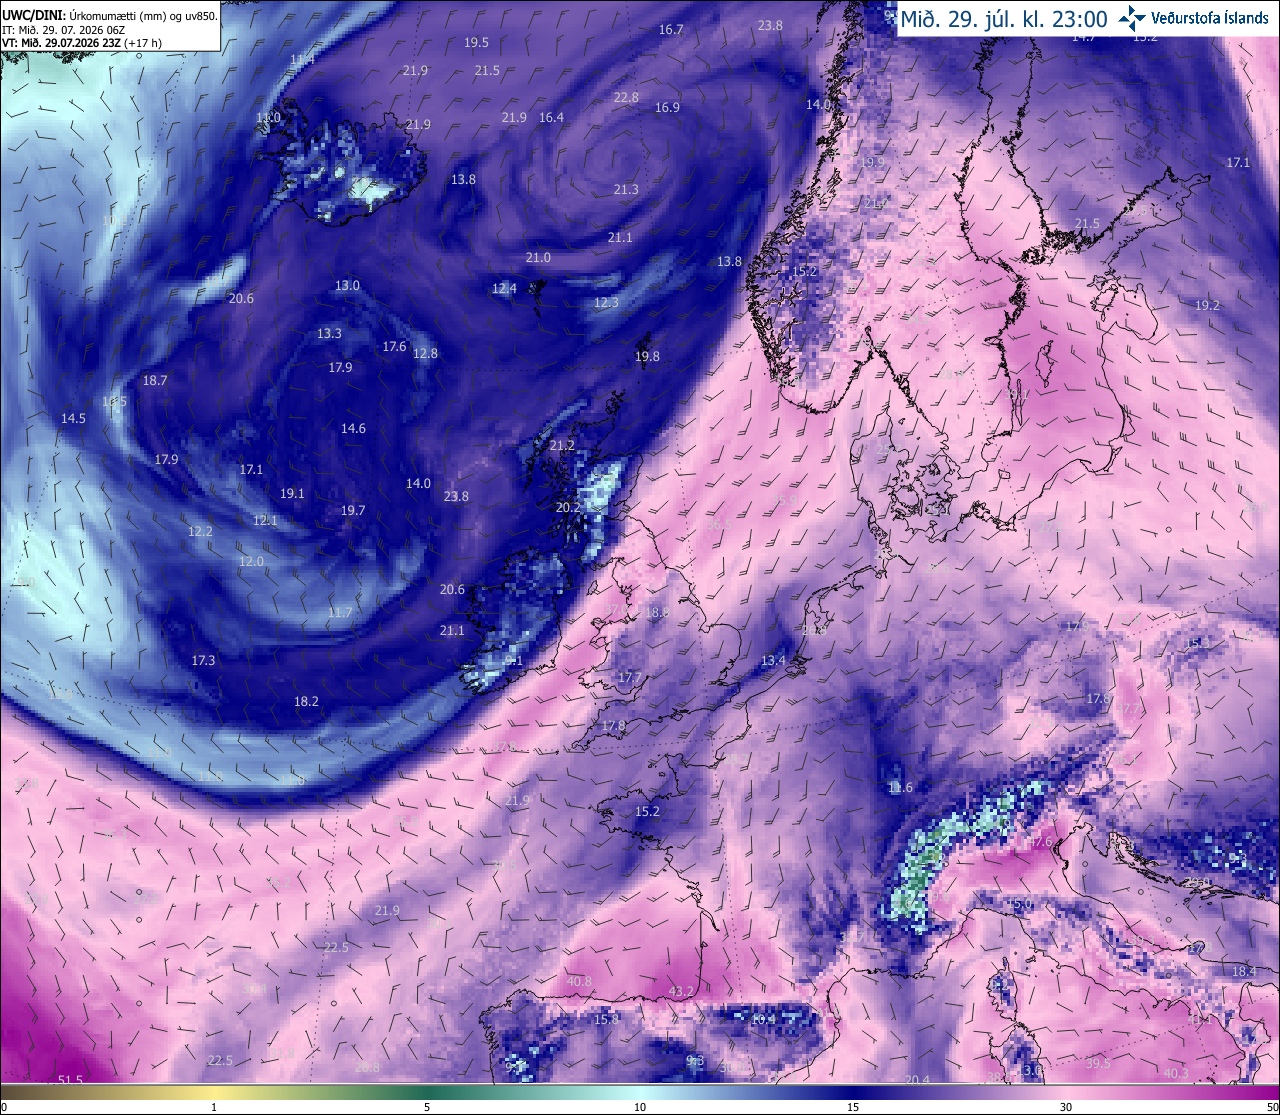
Task: Click the 51.5 value in the bottom-left corner
Action: pos(70,1080)
